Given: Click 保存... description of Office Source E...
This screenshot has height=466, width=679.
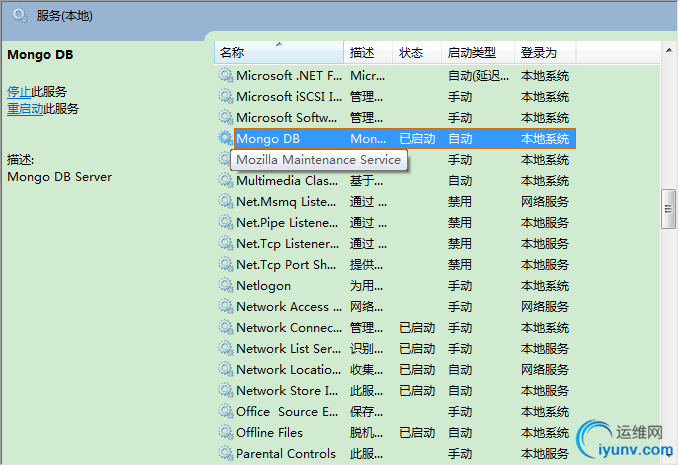Looking at the screenshot, I should (x=366, y=411).
